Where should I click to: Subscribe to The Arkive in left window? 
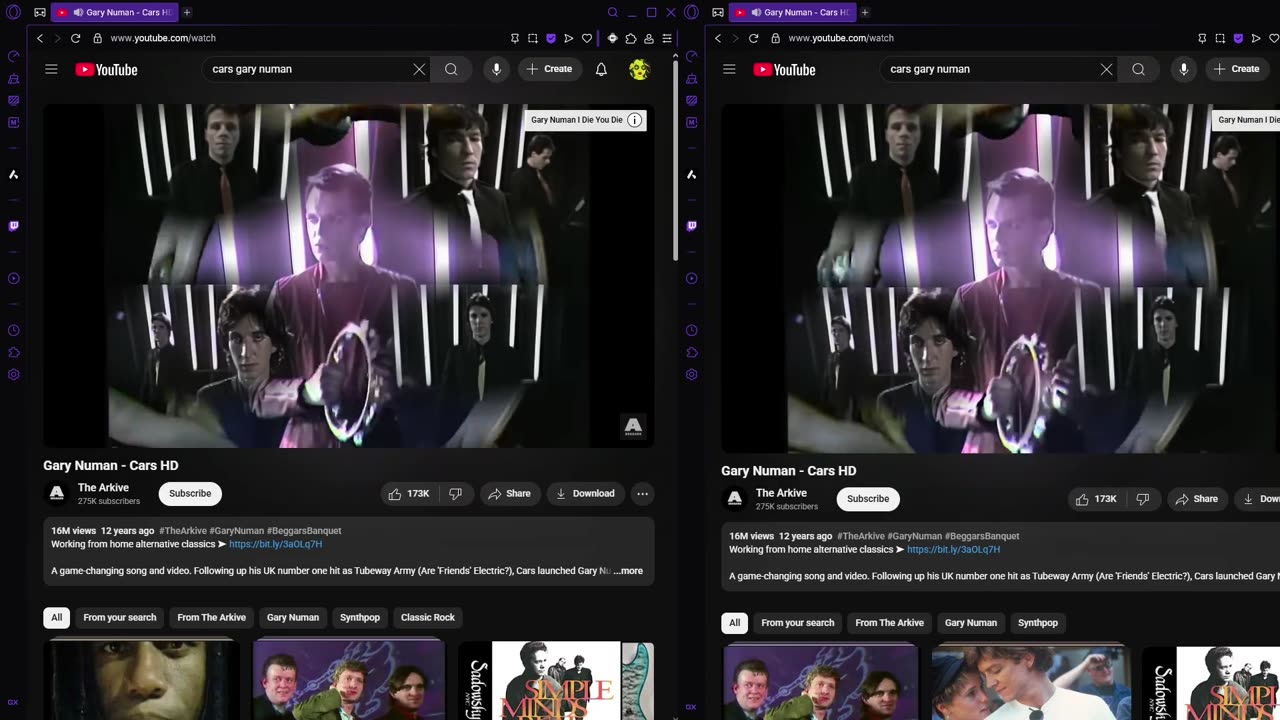[x=190, y=493]
